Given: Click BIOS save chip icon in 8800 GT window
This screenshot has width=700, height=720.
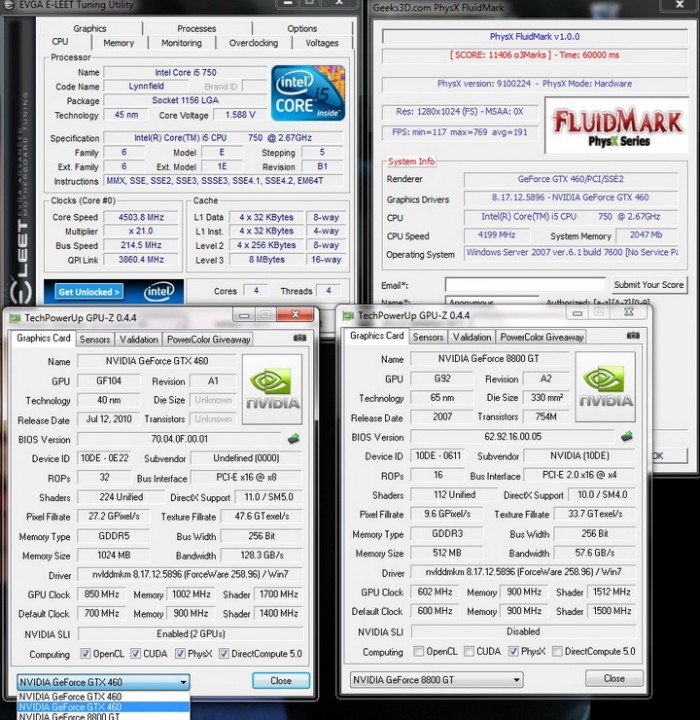Looking at the screenshot, I should (x=627, y=436).
